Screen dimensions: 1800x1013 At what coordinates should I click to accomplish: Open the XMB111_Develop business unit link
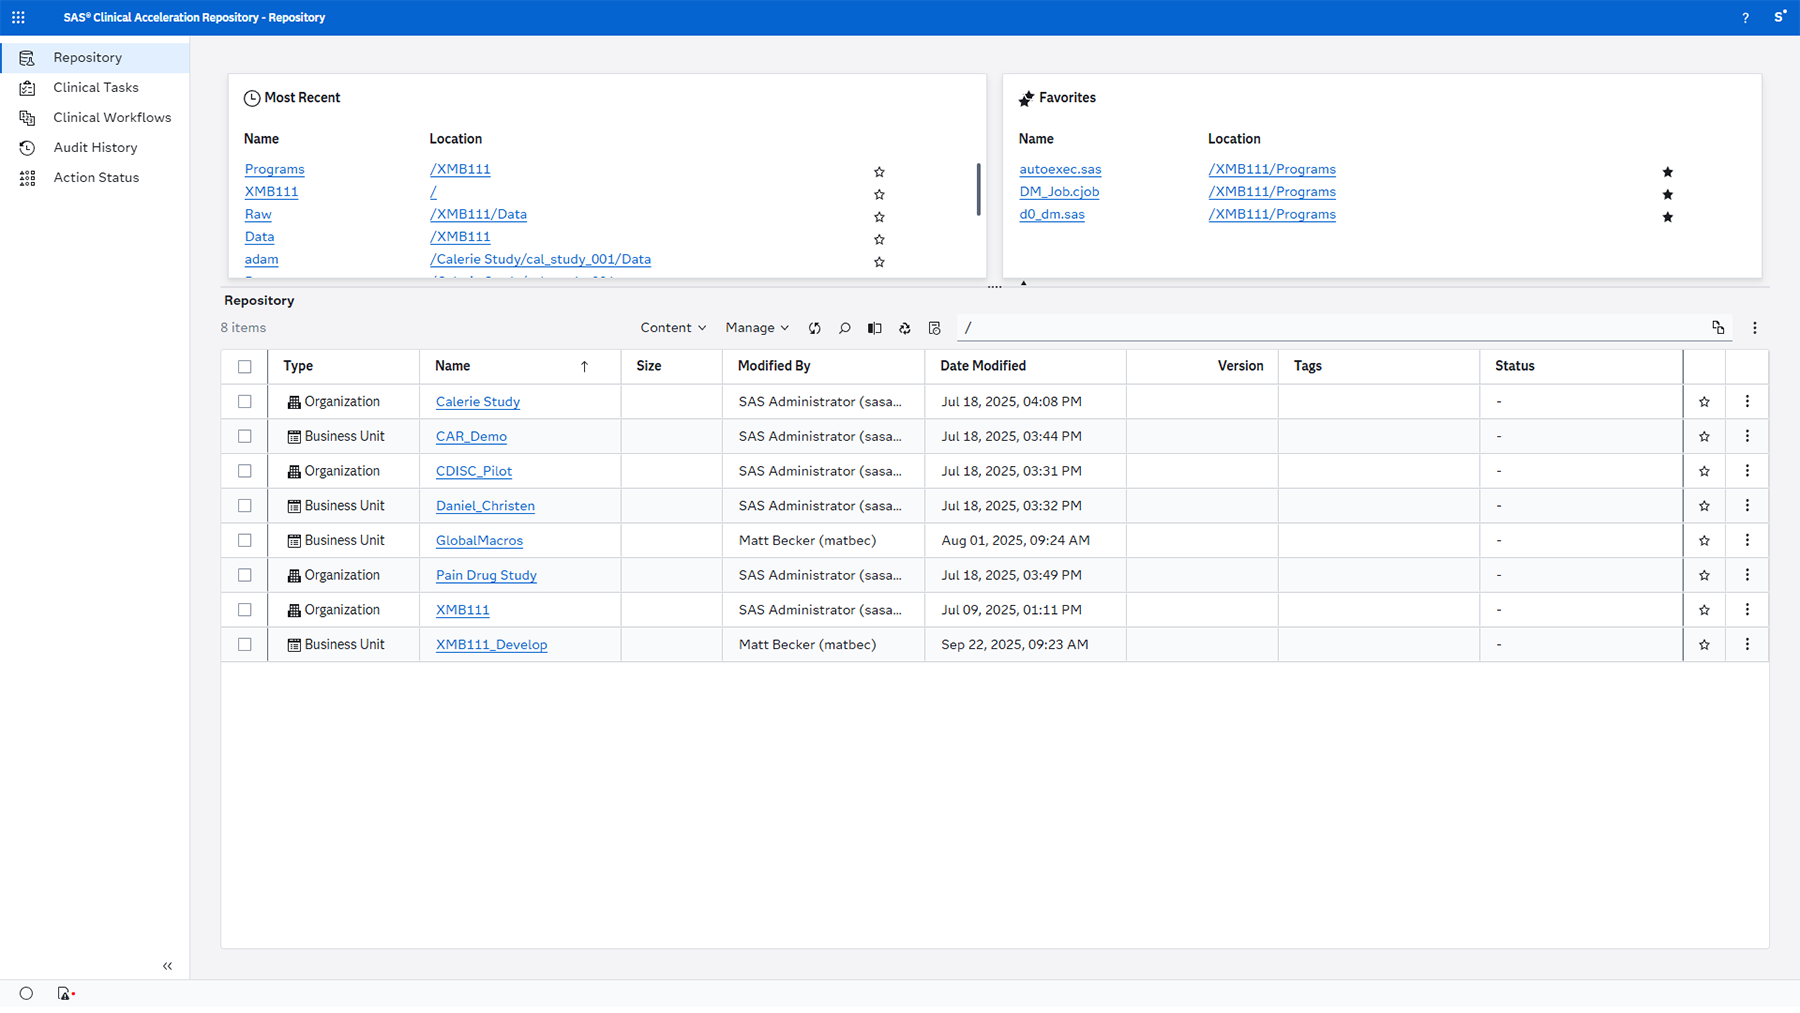491,644
